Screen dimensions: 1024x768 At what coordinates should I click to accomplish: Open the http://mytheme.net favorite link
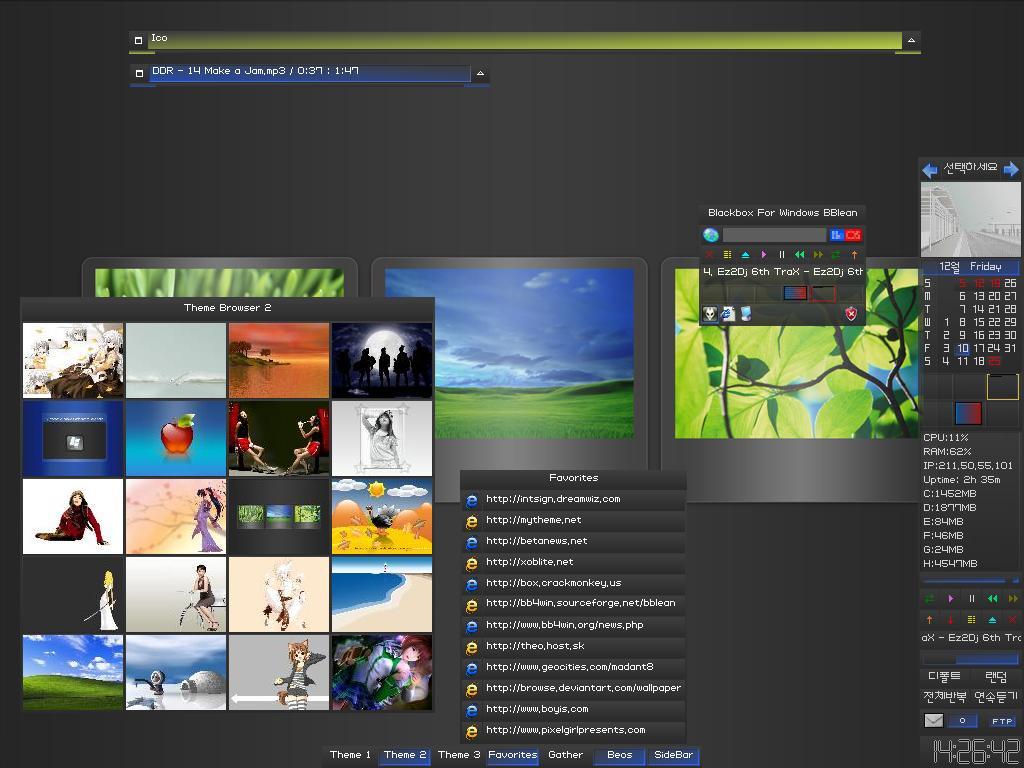(x=533, y=520)
